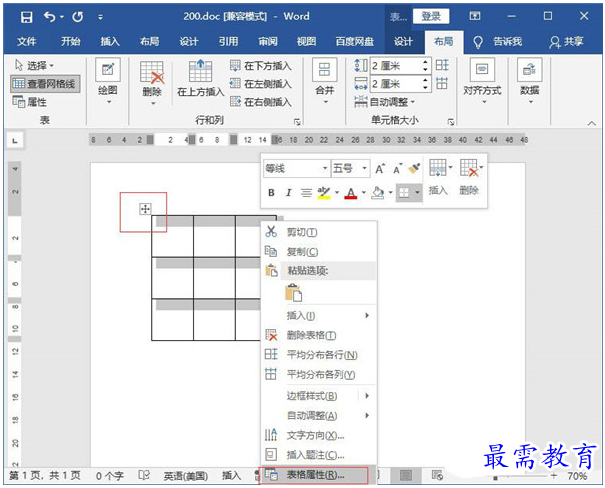605x488 pixels.
Task: Open the 绘图 draw table dropdown
Action: 108,82
